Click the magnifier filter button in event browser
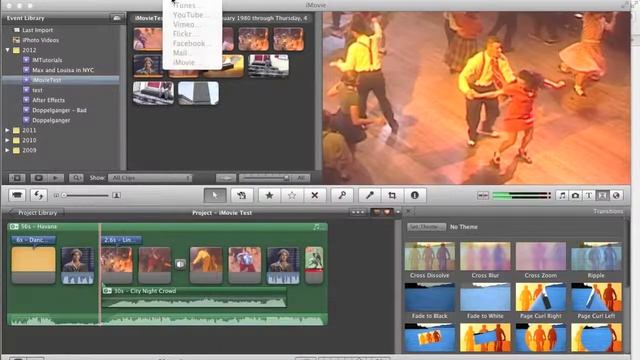Viewport: 640px width, 360px height. tap(76, 178)
